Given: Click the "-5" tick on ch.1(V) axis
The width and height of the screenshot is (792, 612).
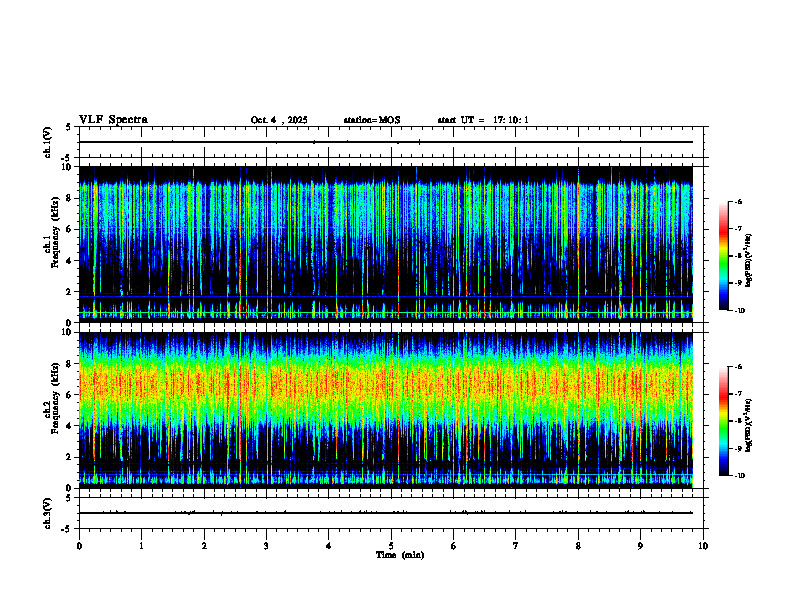Looking at the screenshot, I should (x=67, y=158).
